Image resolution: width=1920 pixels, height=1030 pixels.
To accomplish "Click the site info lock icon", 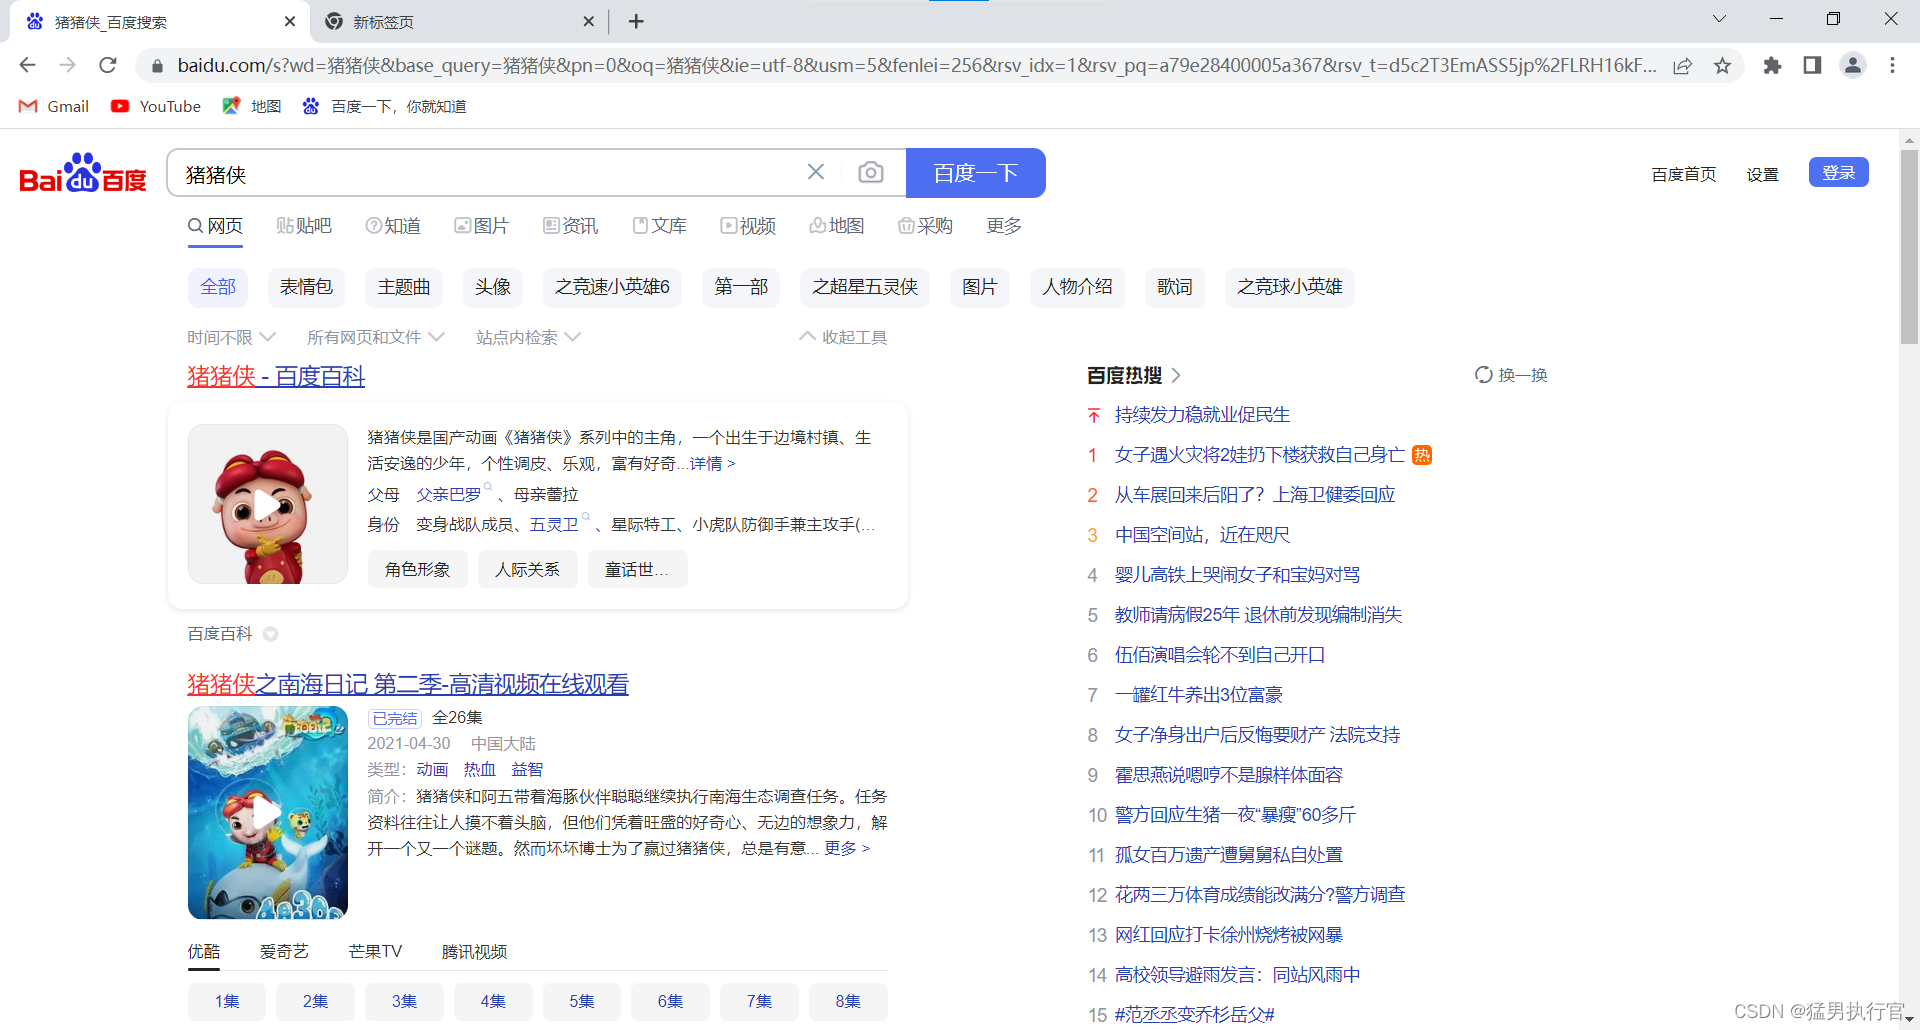I will point(157,66).
